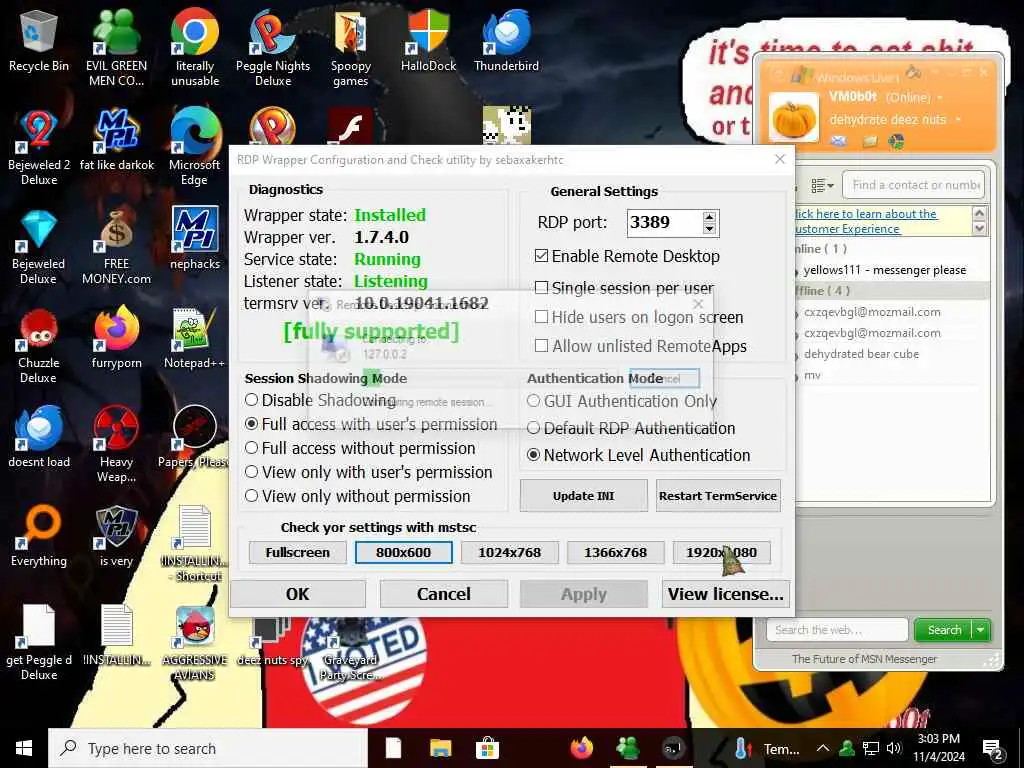
Task: Open the AGGRESSIVE AVIANS desktop icon
Action: [x=195, y=643]
